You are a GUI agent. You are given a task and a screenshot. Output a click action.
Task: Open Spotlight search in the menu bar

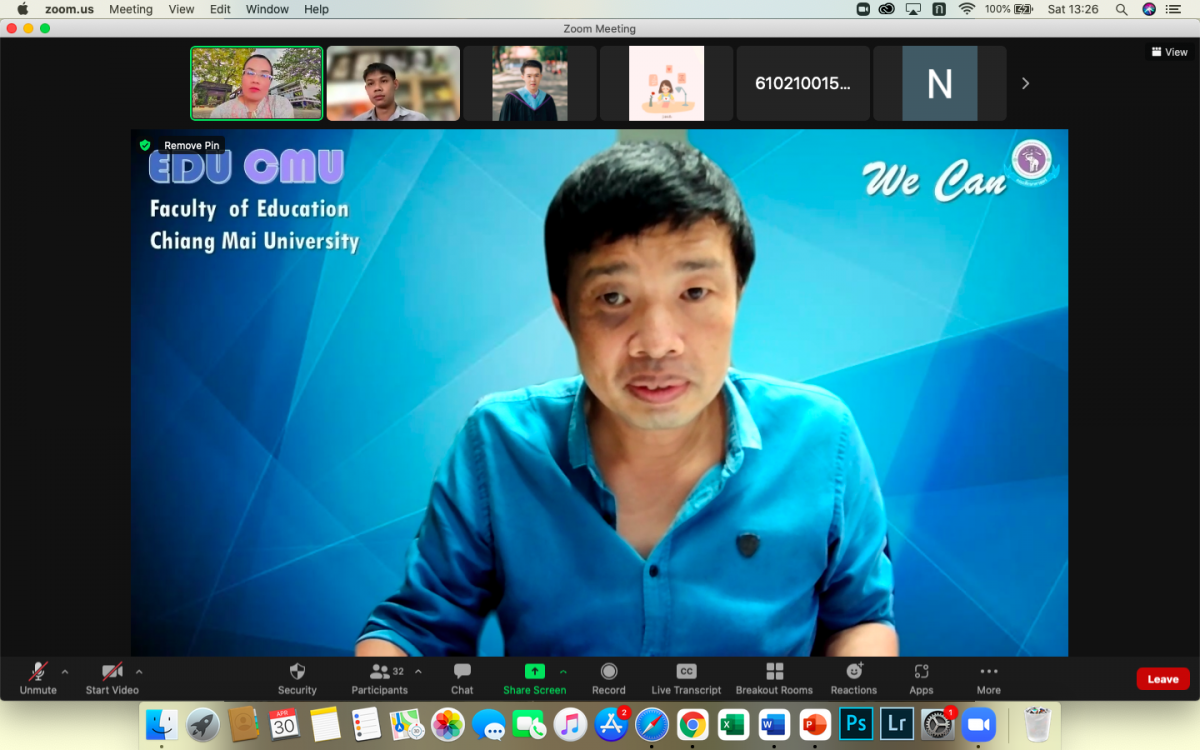[x=1121, y=9]
